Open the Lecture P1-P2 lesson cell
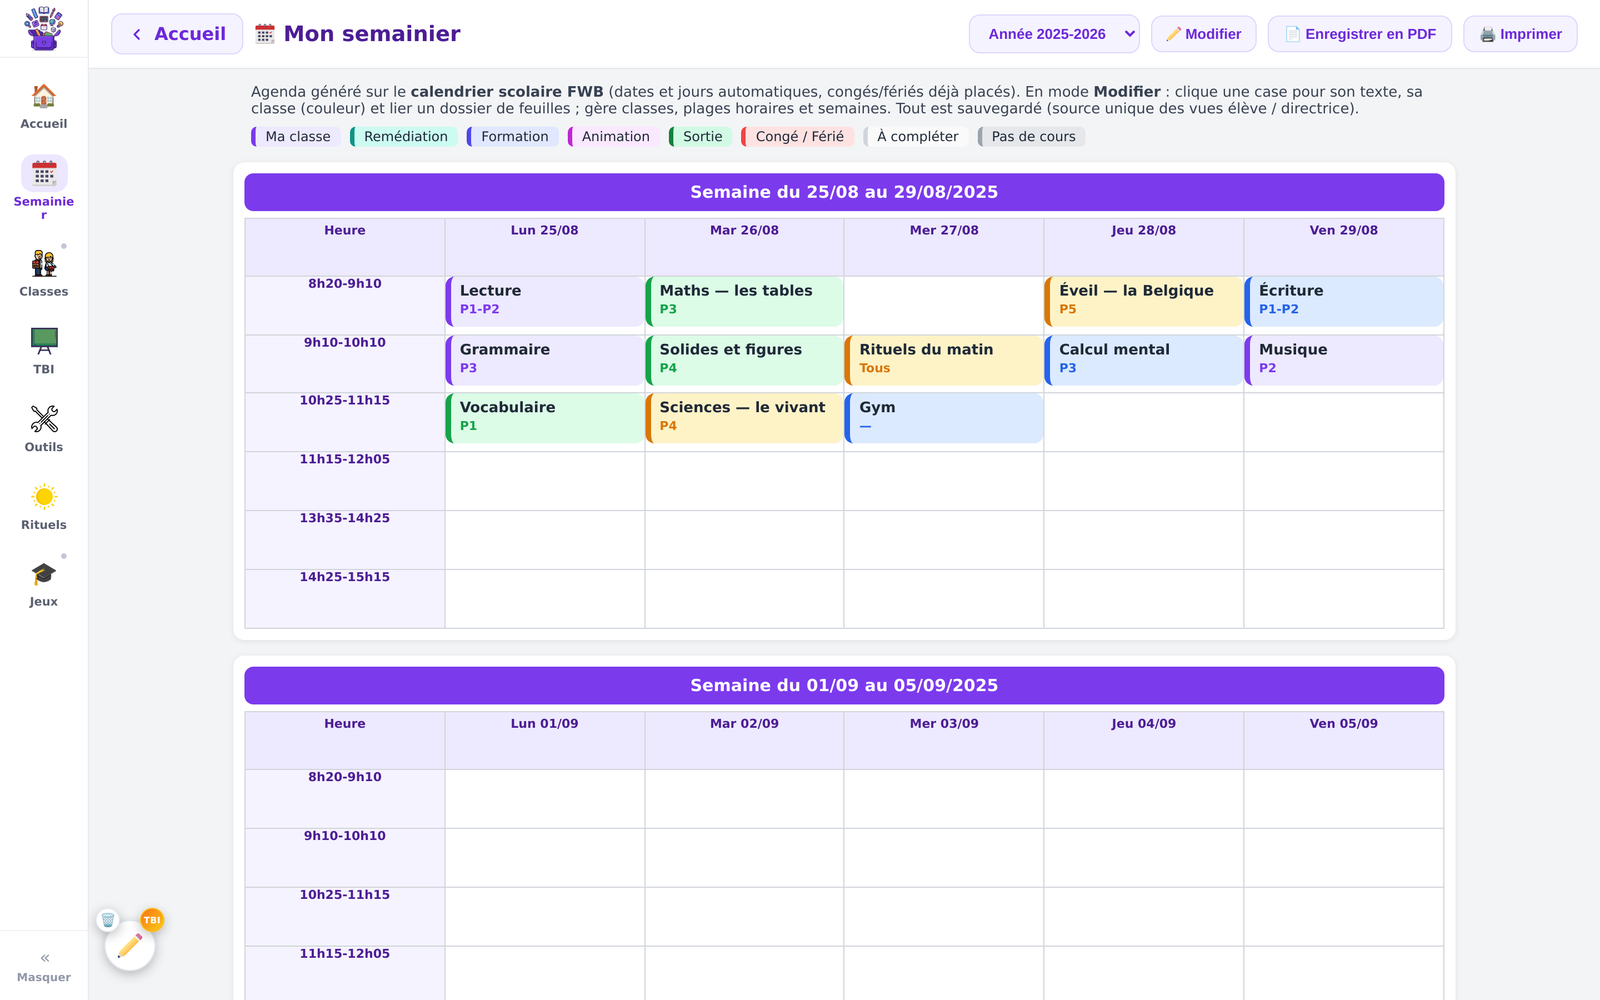The height and width of the screenshot is (1000, 1600). click(545, 302)
